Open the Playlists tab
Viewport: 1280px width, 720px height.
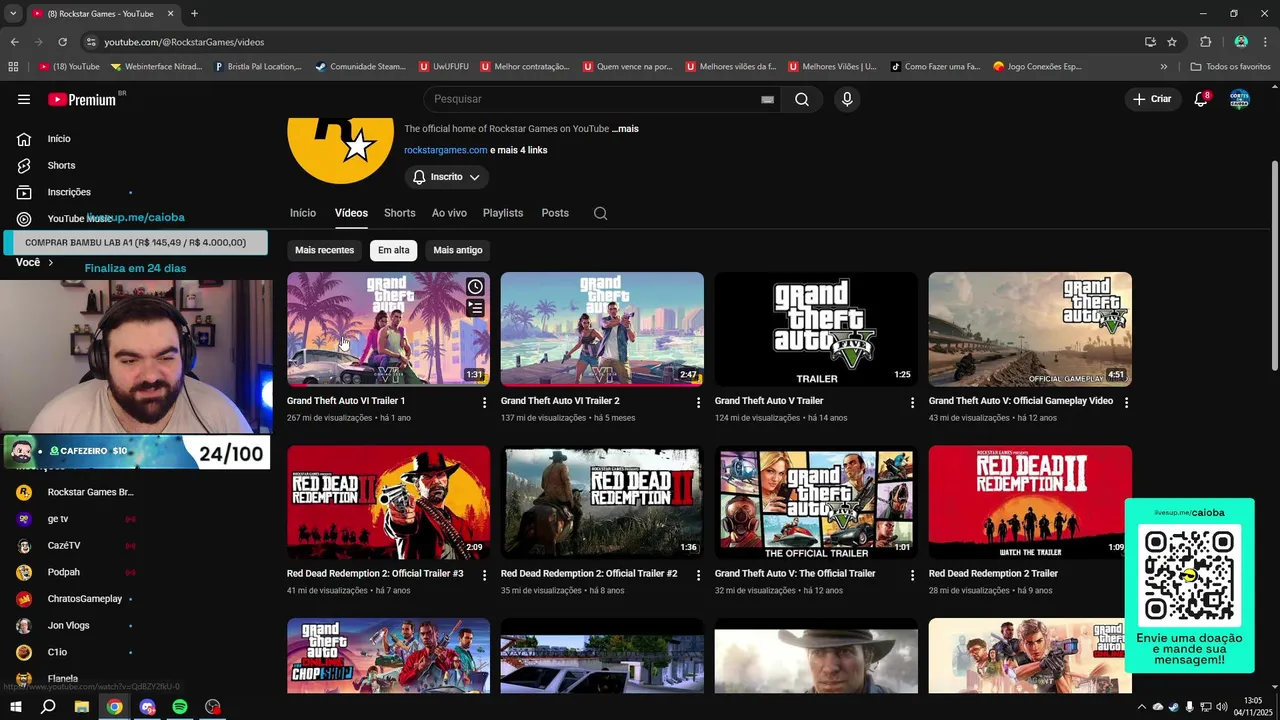point(503,213)
